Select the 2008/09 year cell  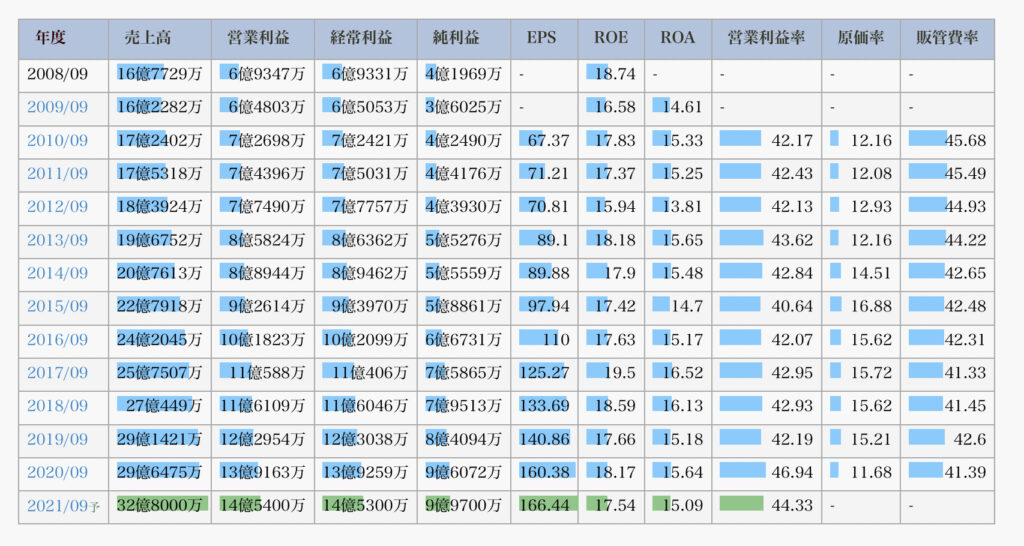tap(57, 74)
